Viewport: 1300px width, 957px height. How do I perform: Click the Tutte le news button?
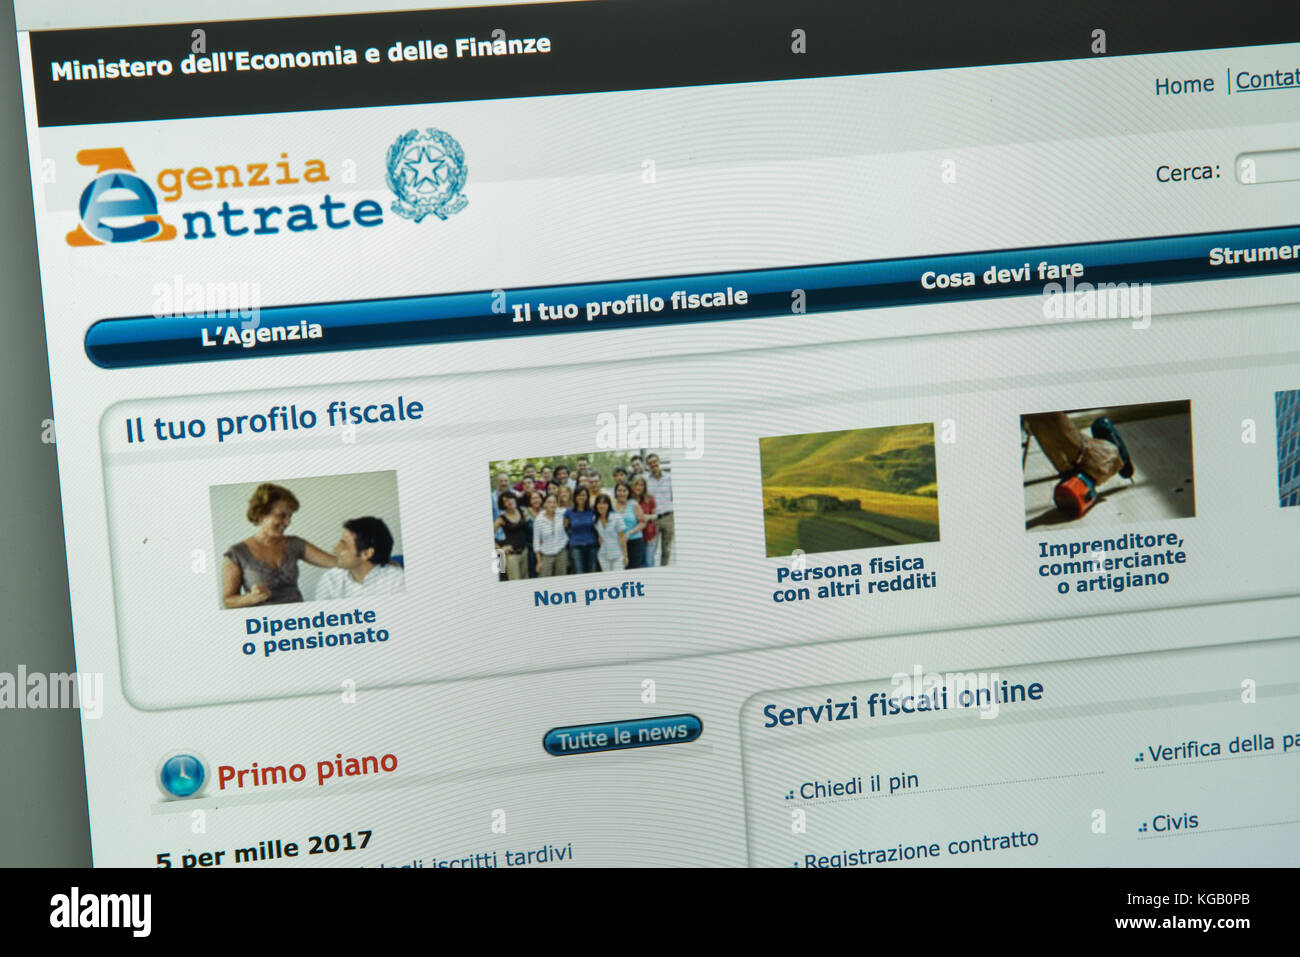click(622, 736)
